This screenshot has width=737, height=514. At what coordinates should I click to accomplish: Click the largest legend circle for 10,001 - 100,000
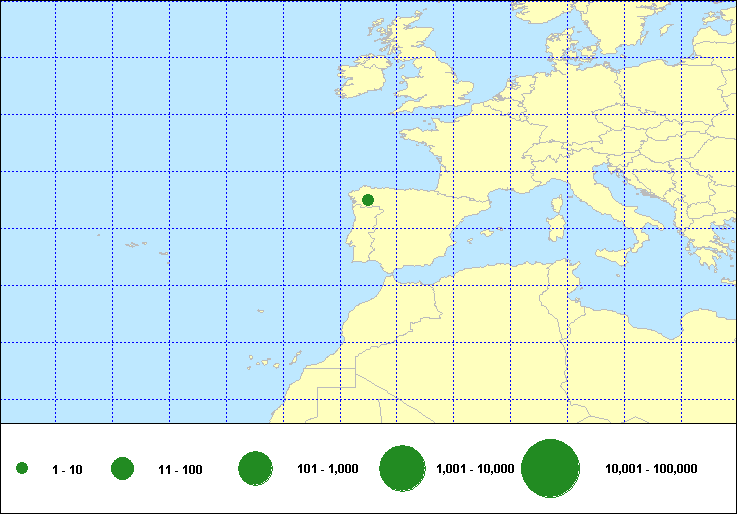click(x=551, y=468)
